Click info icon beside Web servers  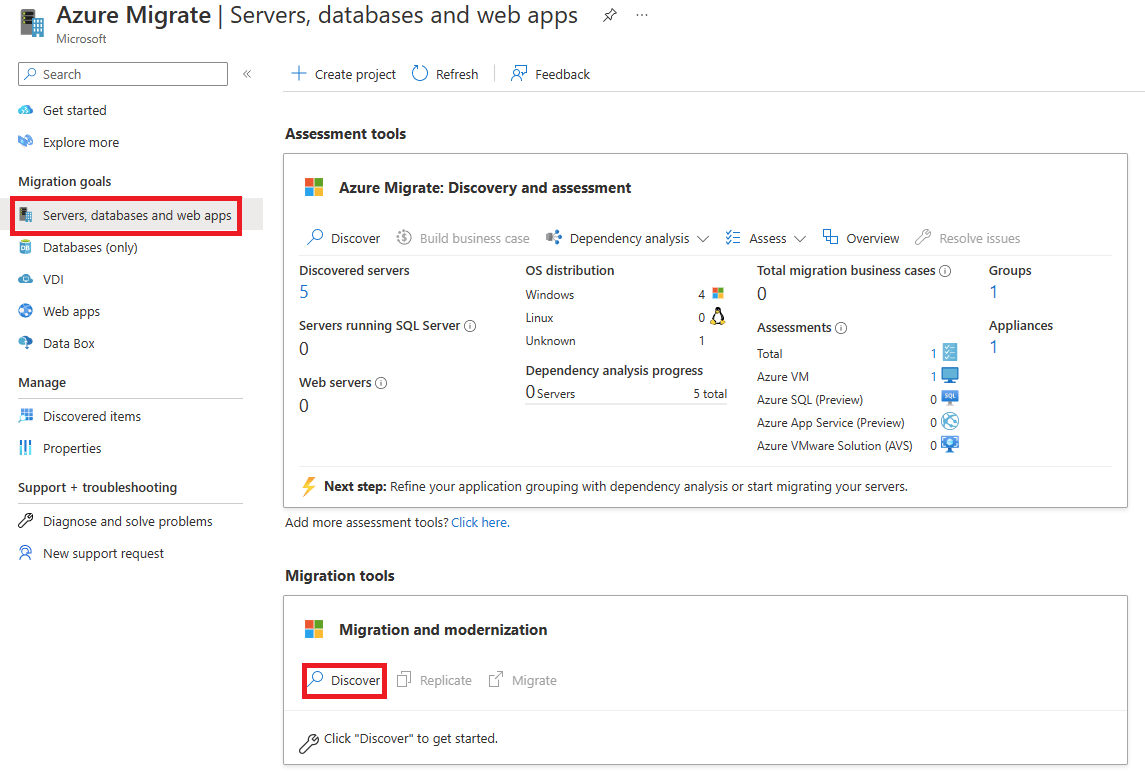pos(381,383)
